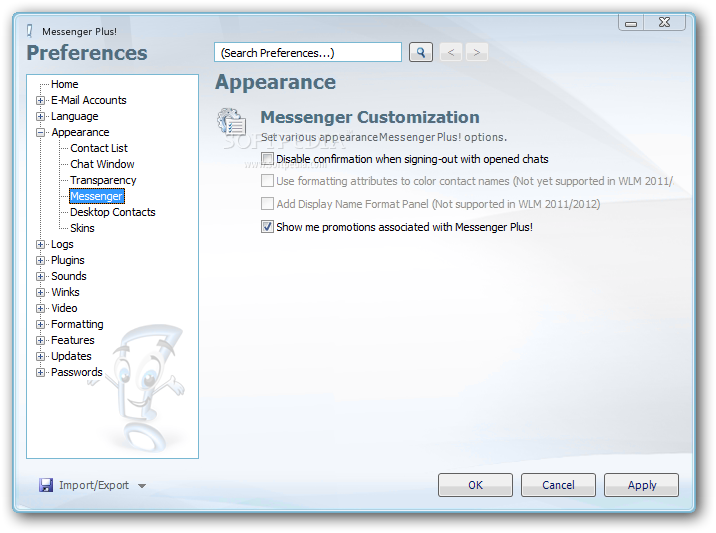Viewport: 716px width, 533px height.
Task: Click the Cancel button
Action: 558,485
